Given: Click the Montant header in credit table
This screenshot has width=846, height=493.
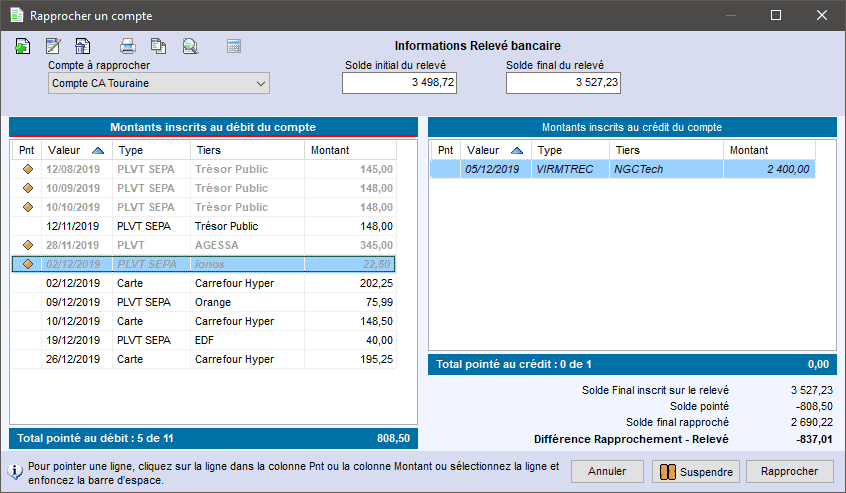Looking at the screenshot, I should pyautogui.click(x=770, y=150).
